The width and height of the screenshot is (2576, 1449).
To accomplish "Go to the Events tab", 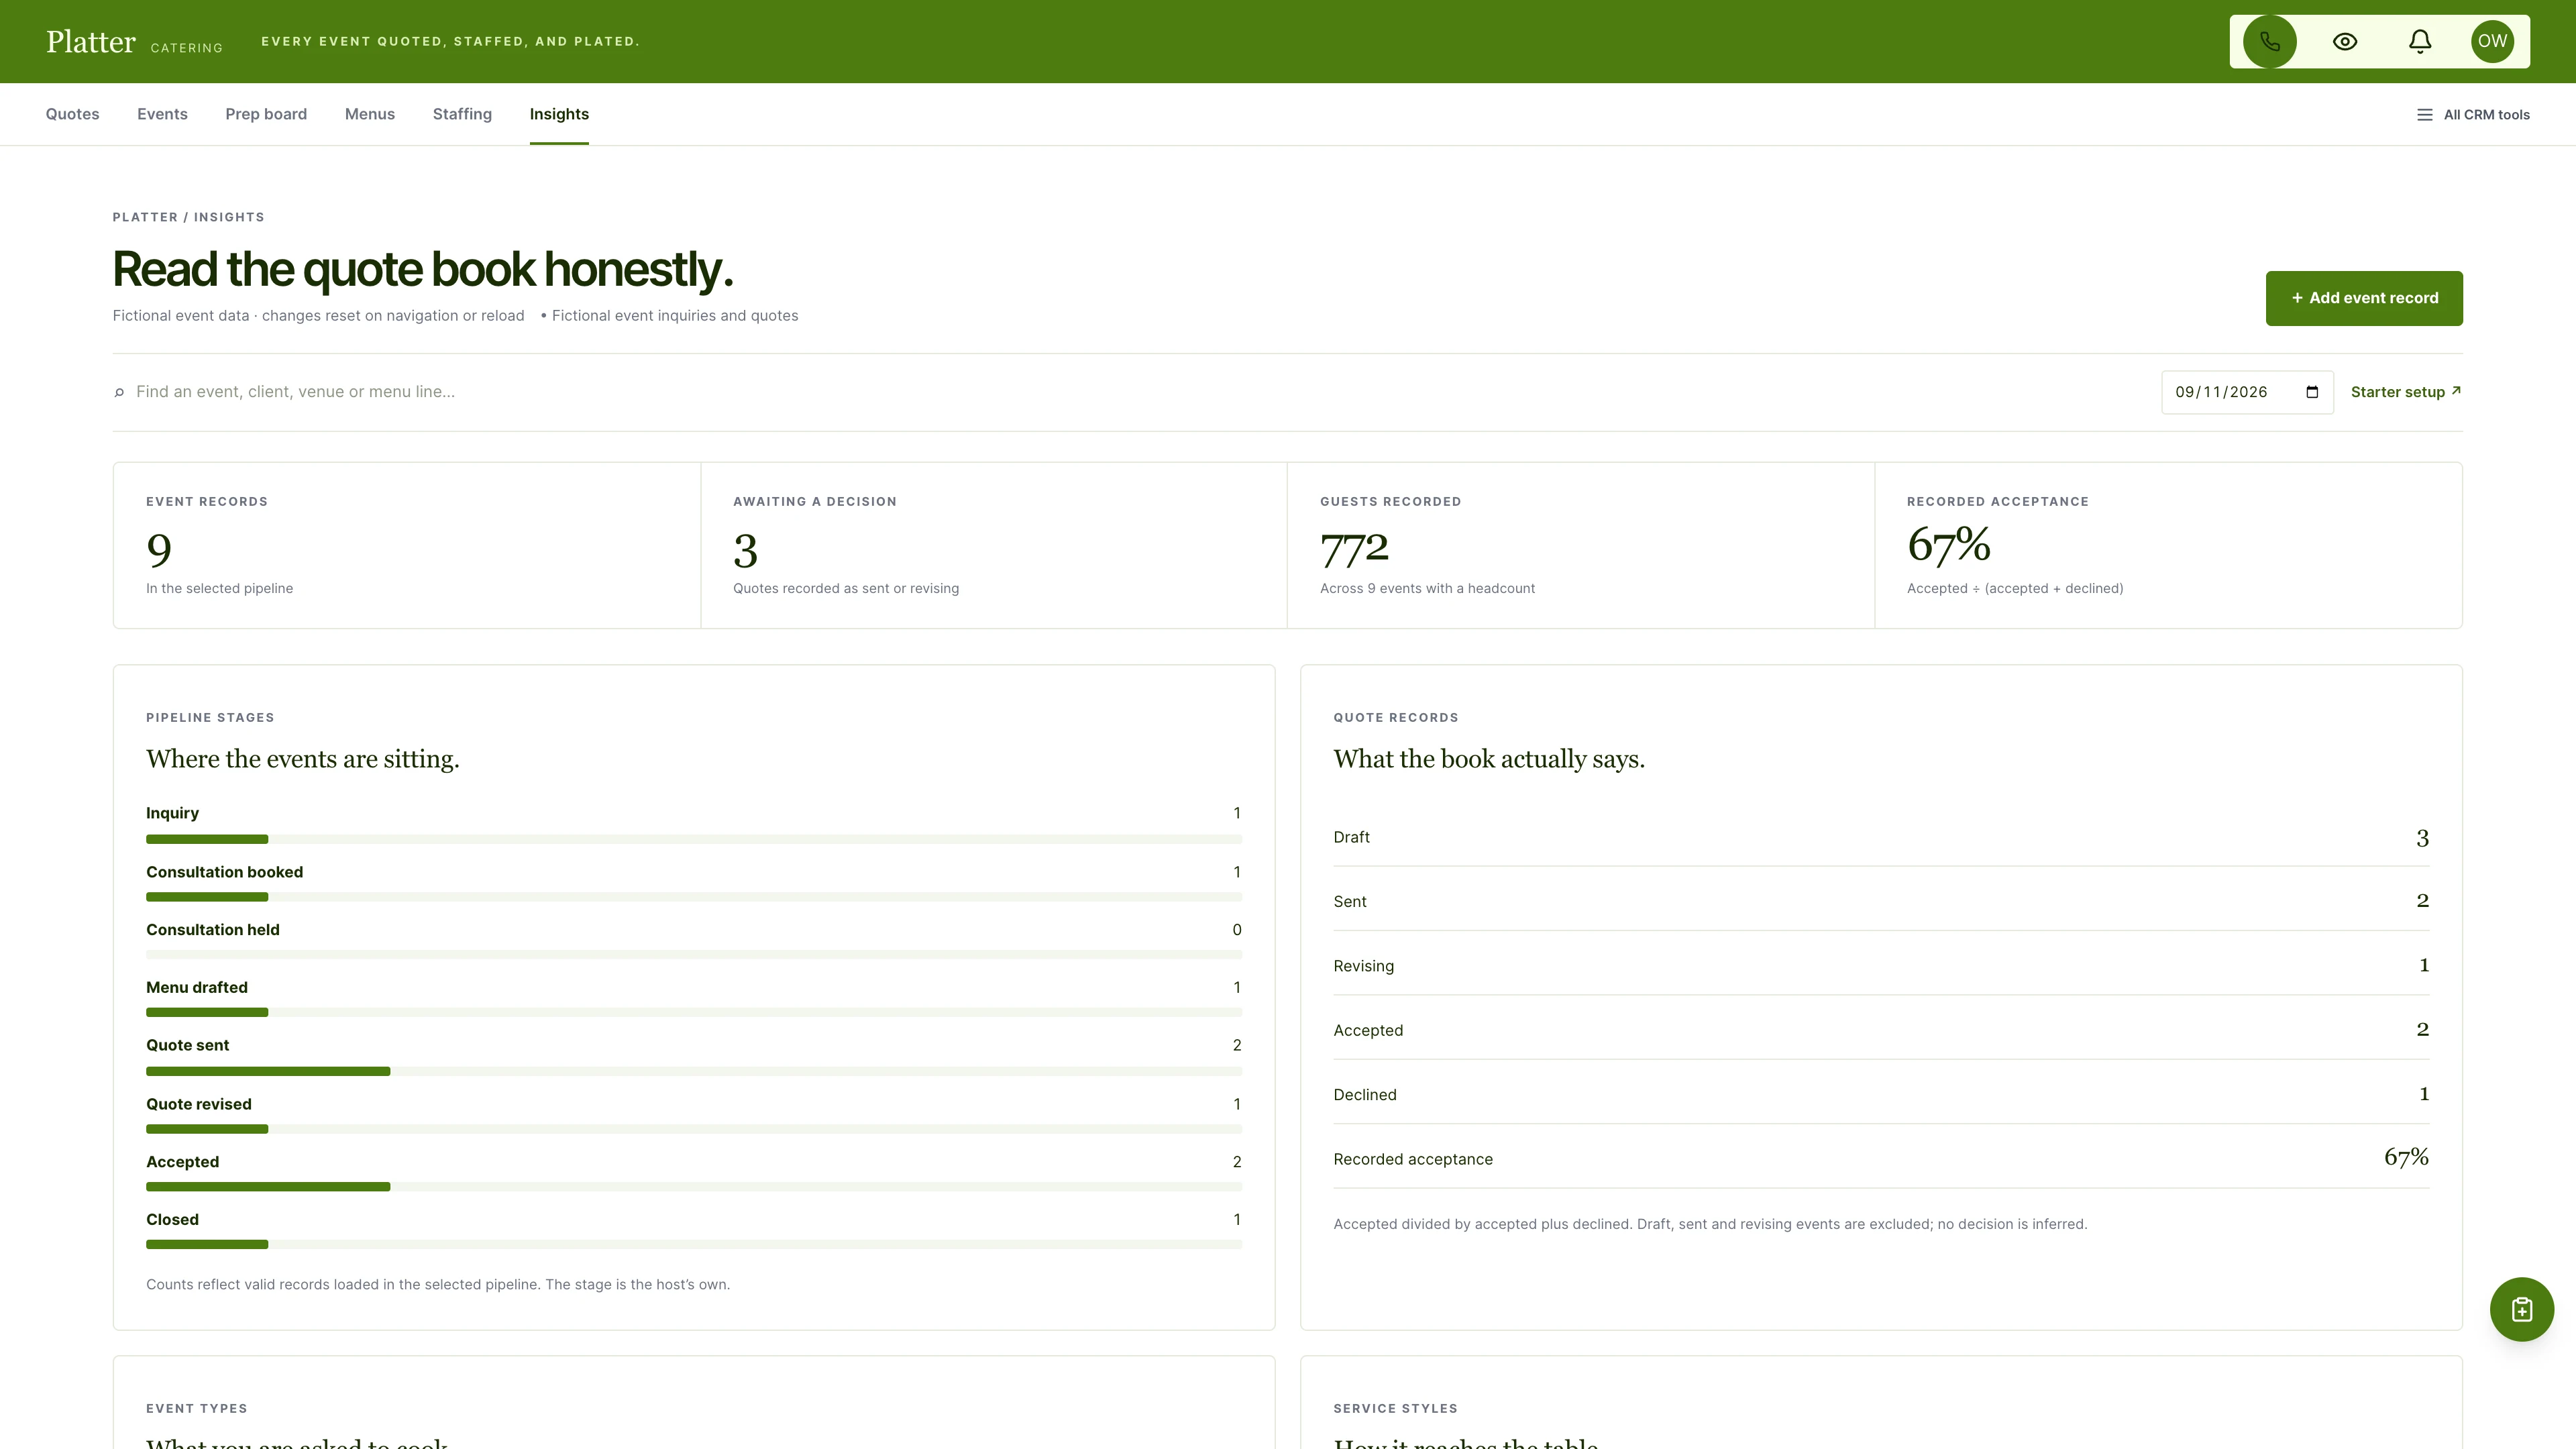I will (x=162, y=114).
